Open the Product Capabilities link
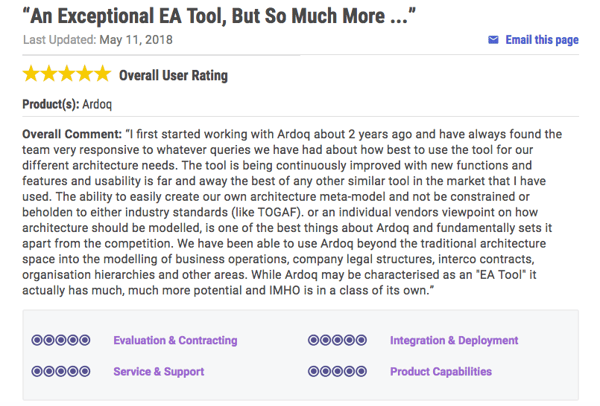The height and width of the screenshot is (406, 600). [x=441, y=372]
